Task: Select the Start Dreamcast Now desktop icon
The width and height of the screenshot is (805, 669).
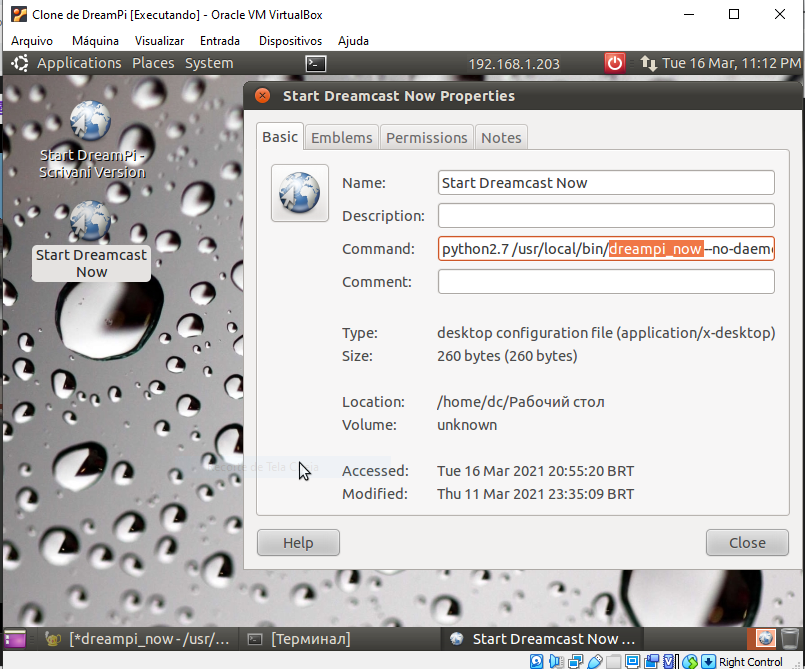Action: click(91, 240)
